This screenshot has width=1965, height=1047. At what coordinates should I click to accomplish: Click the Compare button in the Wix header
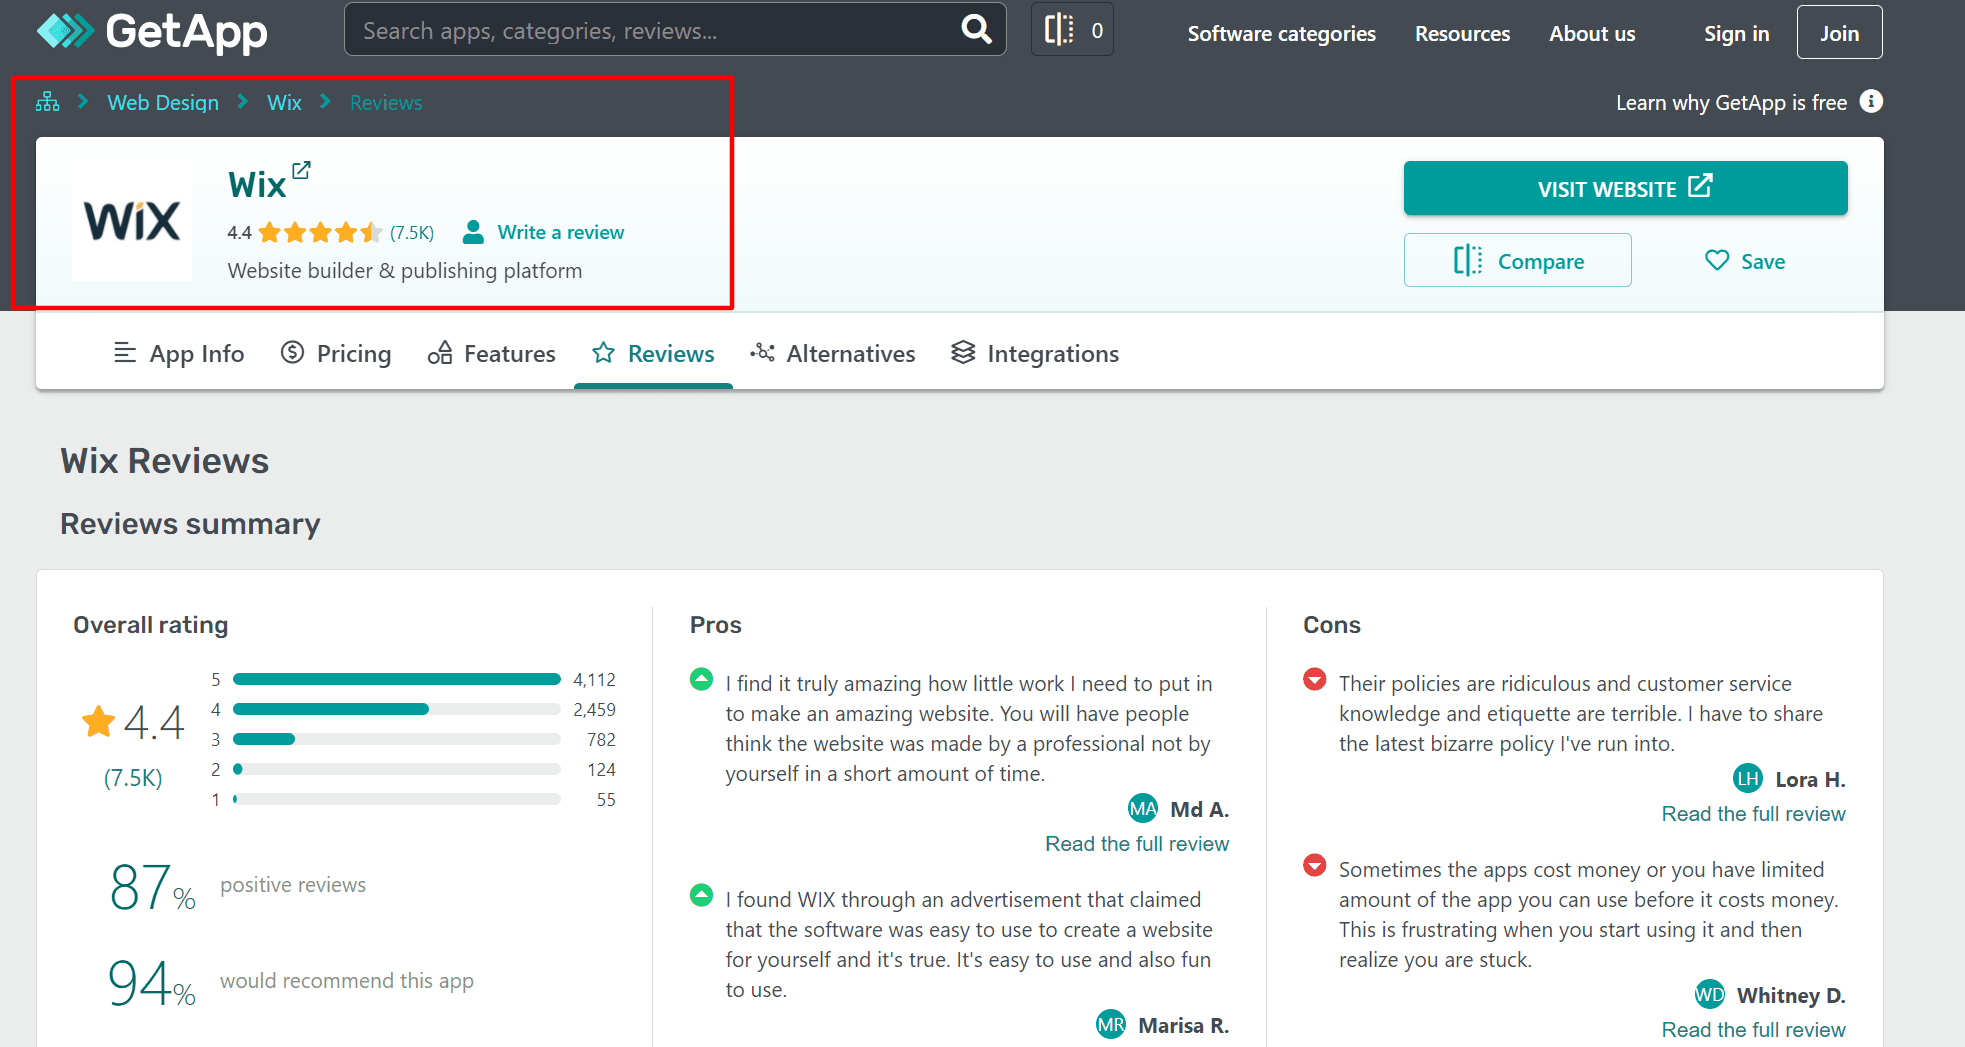click(x=1517, y=261)
